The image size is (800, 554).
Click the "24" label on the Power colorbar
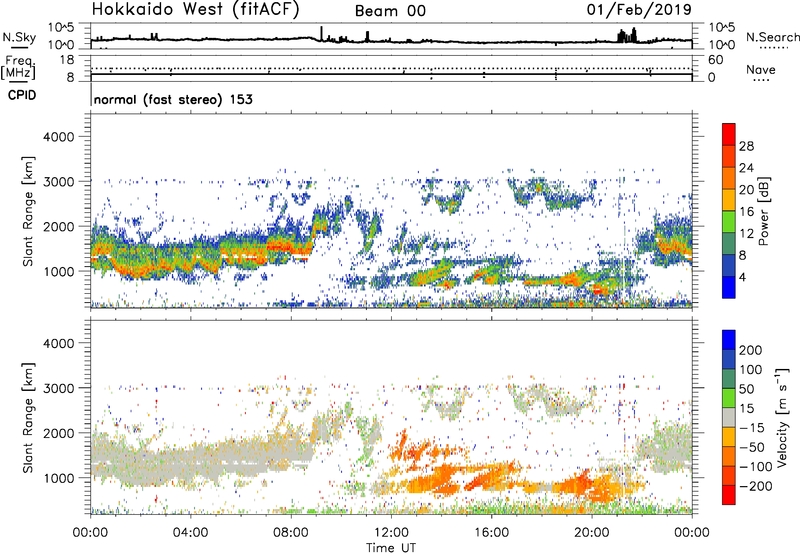pyautogui.click(x=746, y=168)
